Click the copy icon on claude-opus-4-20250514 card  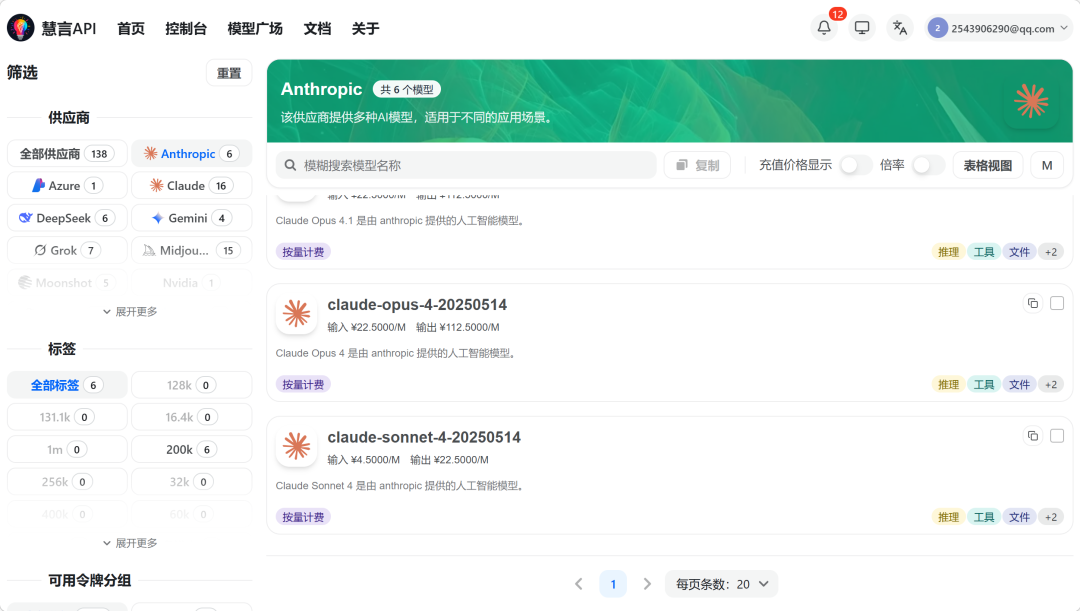click(1033, 303)
